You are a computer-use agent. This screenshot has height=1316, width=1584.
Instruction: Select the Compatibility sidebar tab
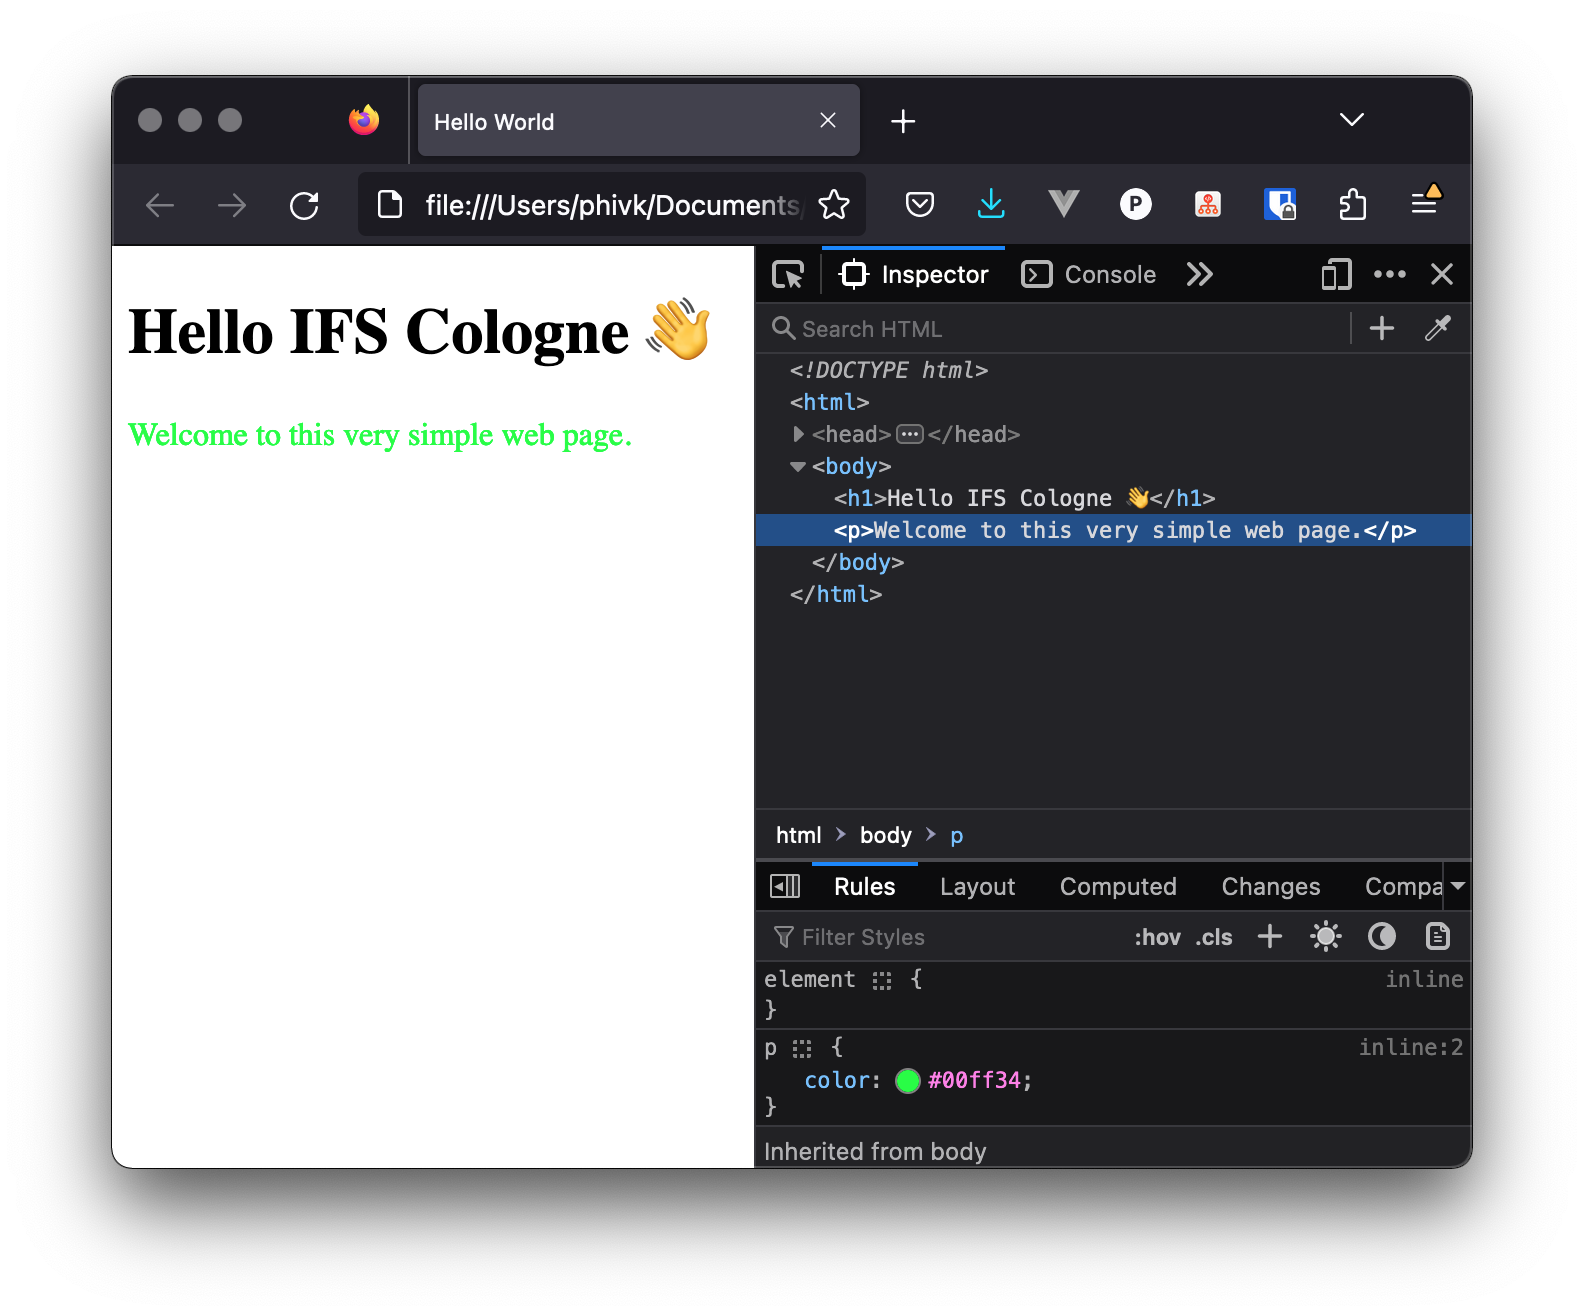coord(1402,887)
